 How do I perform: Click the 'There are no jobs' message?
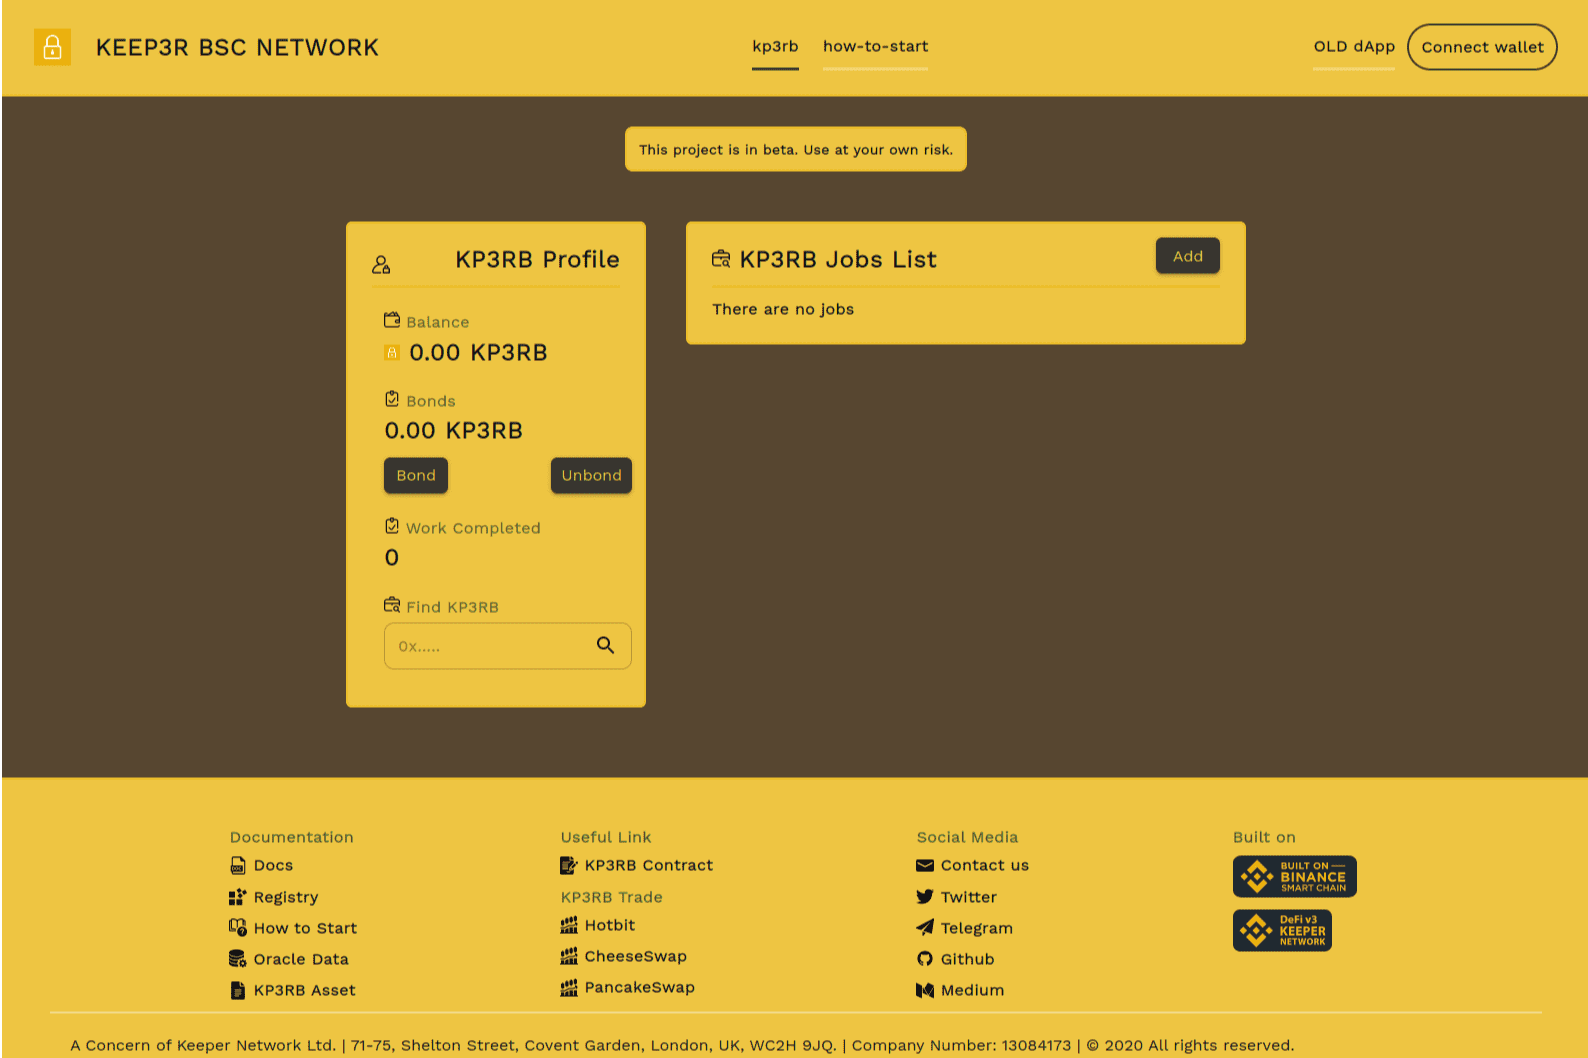pos(783,309)
